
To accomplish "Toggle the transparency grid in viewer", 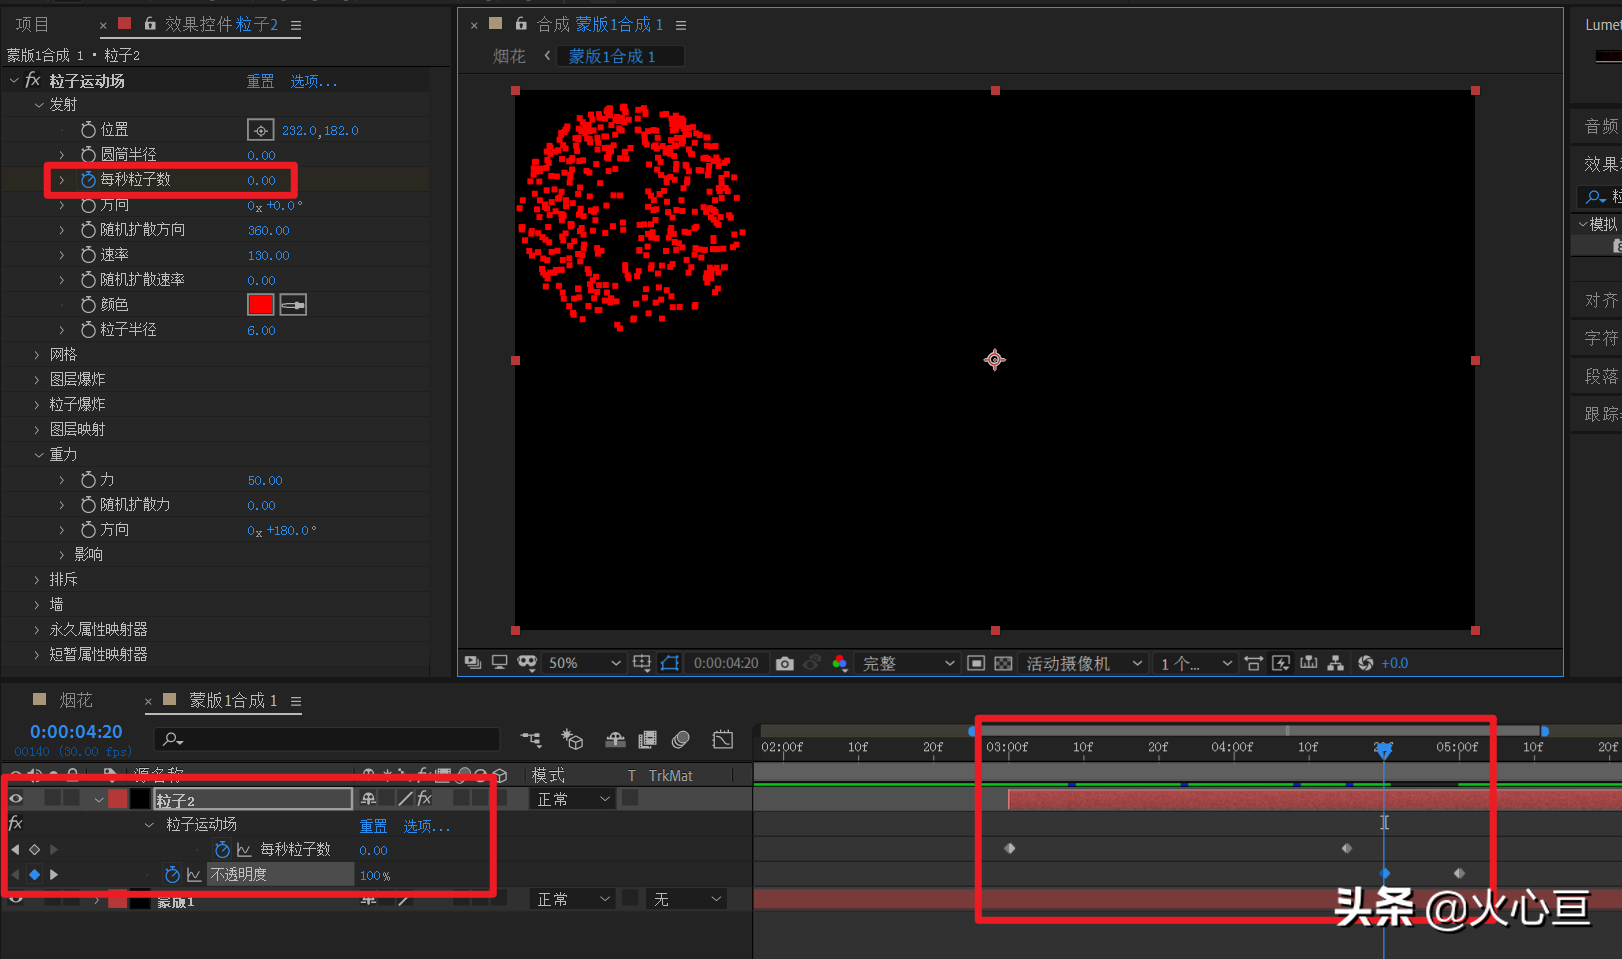I will [x=1003, y=663].
